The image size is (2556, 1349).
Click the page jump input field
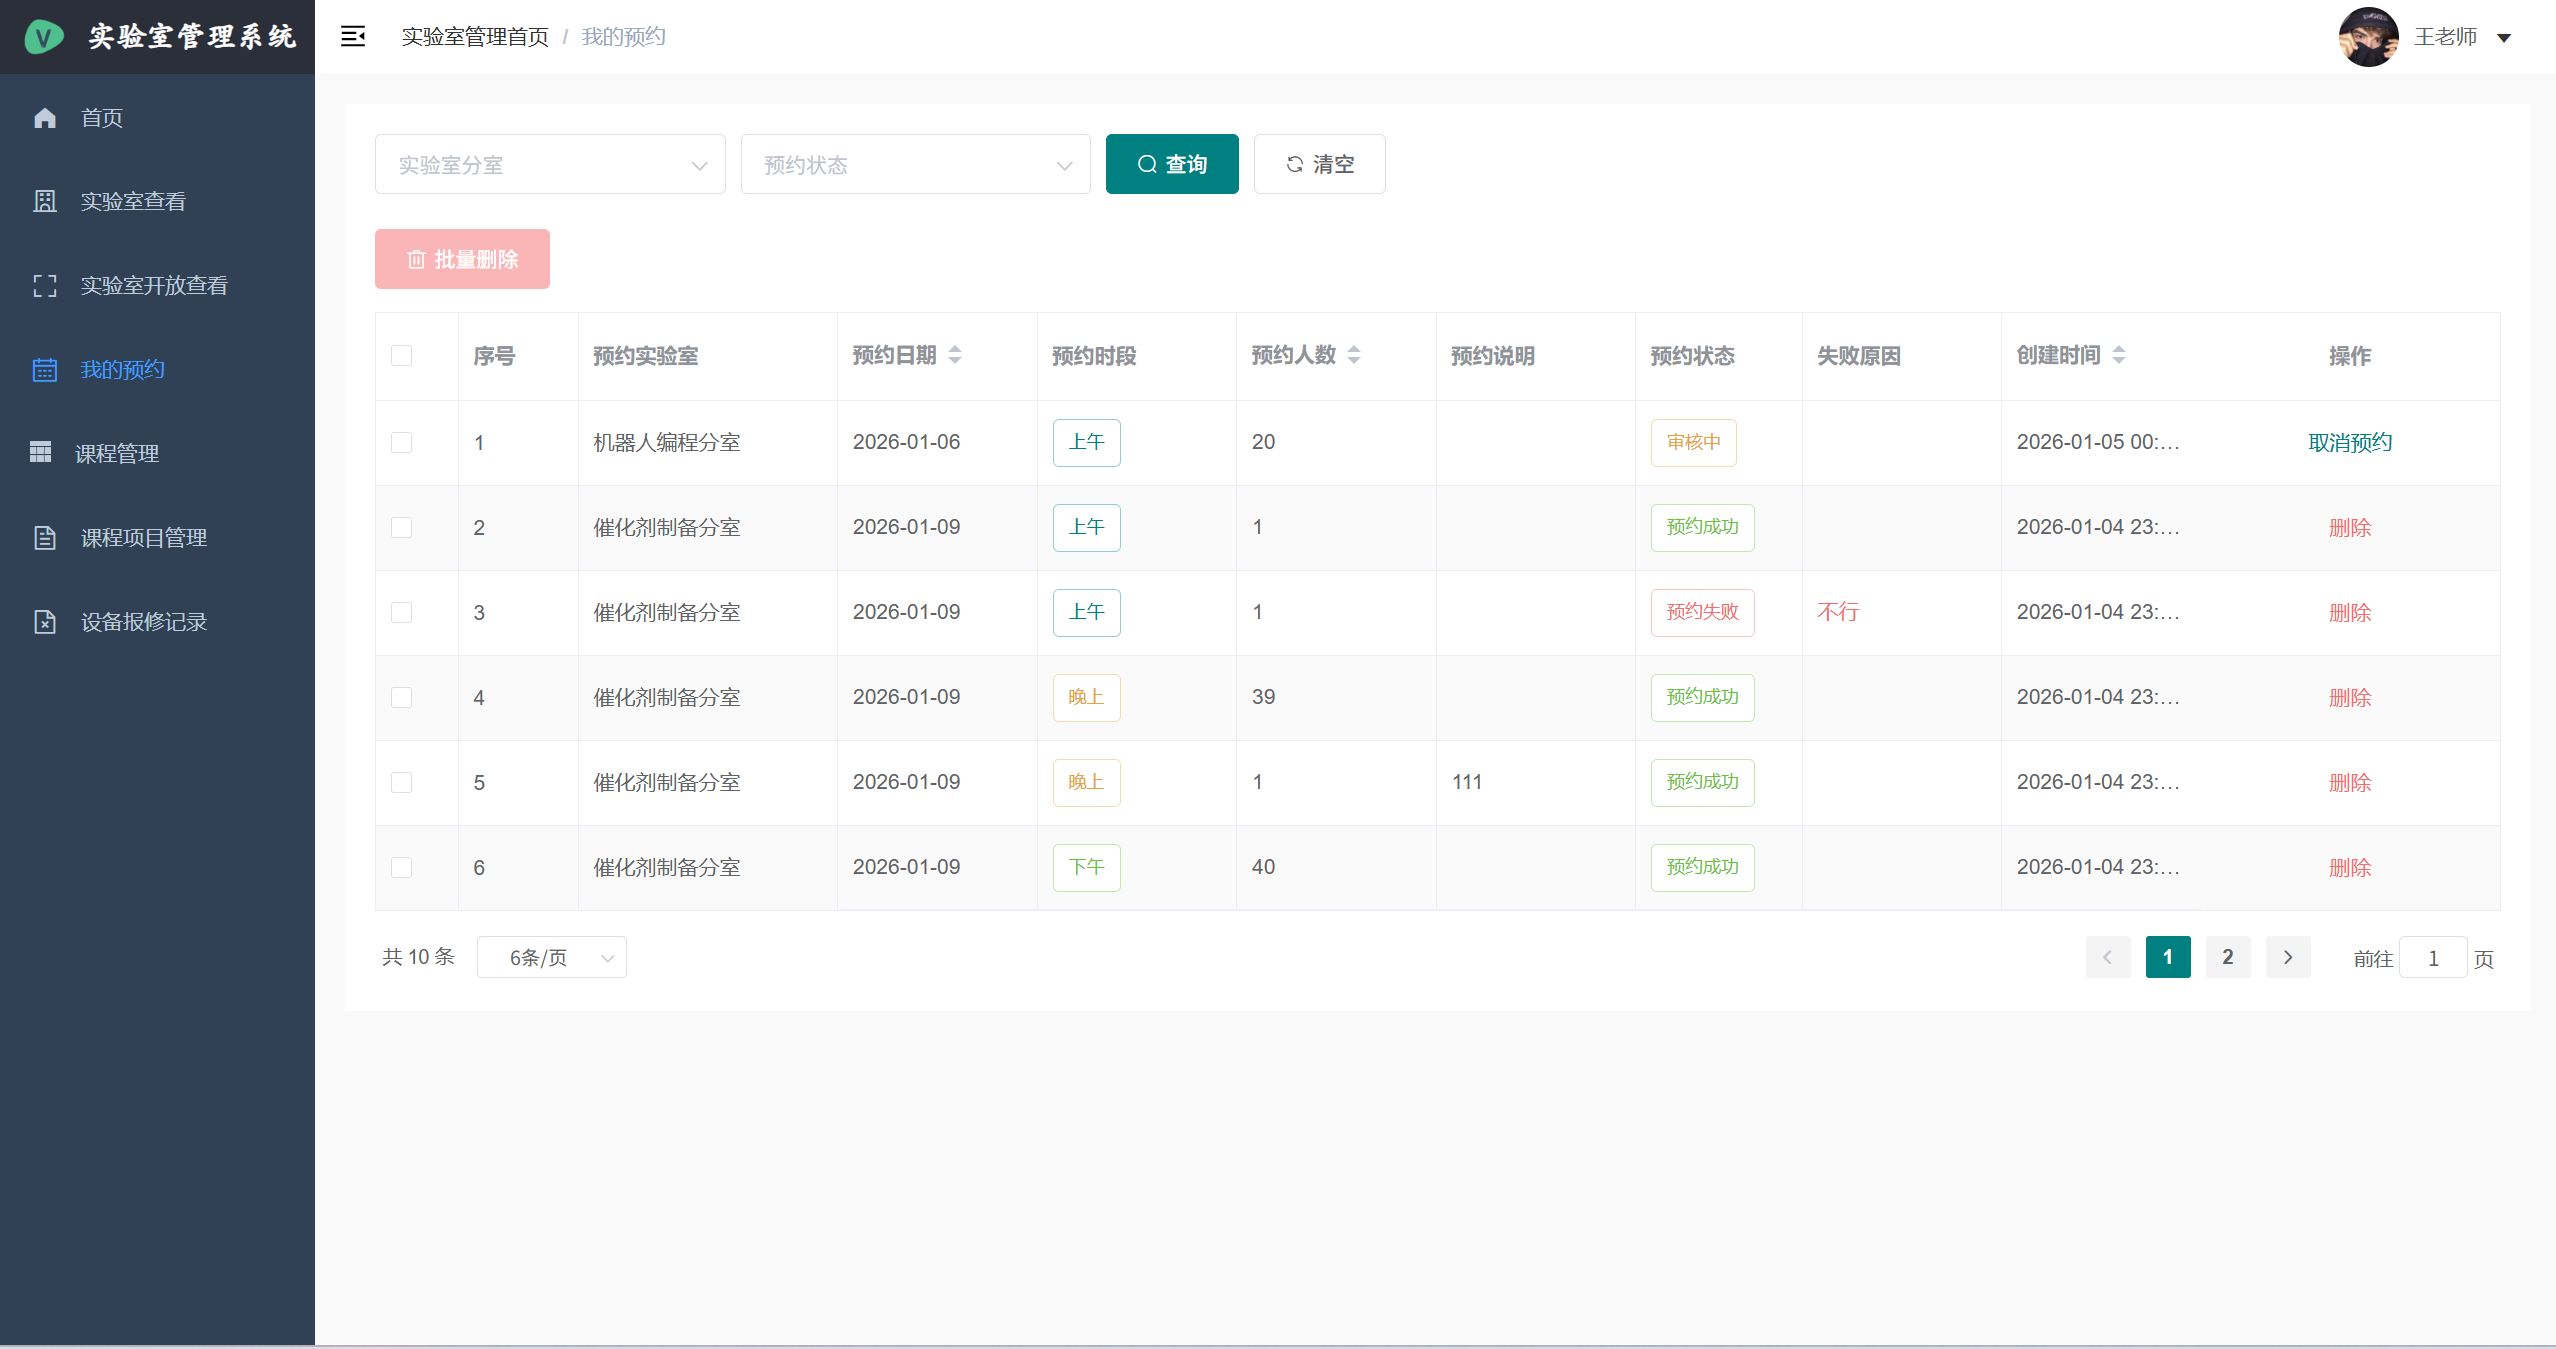pos(2432,958)
